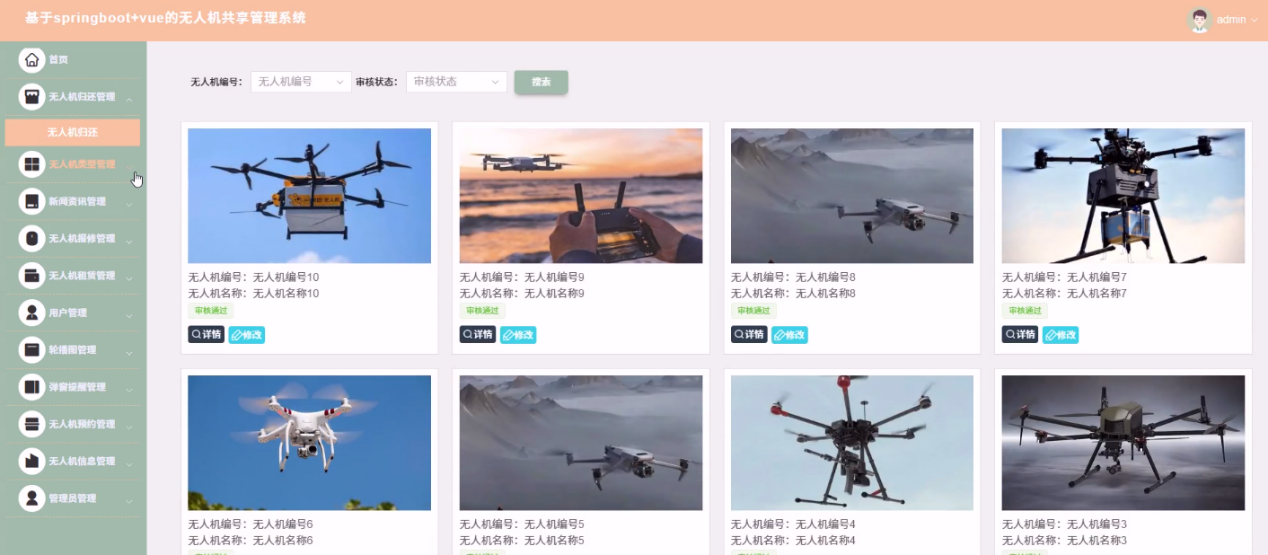The height and width of the screenshot is (555, 1268).
Task: Open 详情 for 无人机编号9
Action: pos(478,335)
